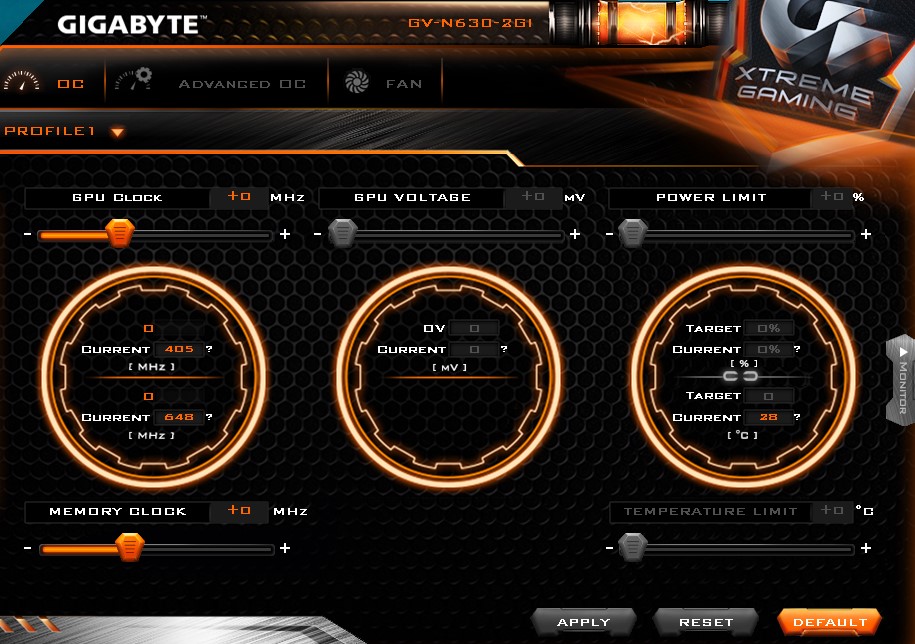Decrease Memory Clock with minus button
Screen dimensions: 915x644
(x=27, y=548)
